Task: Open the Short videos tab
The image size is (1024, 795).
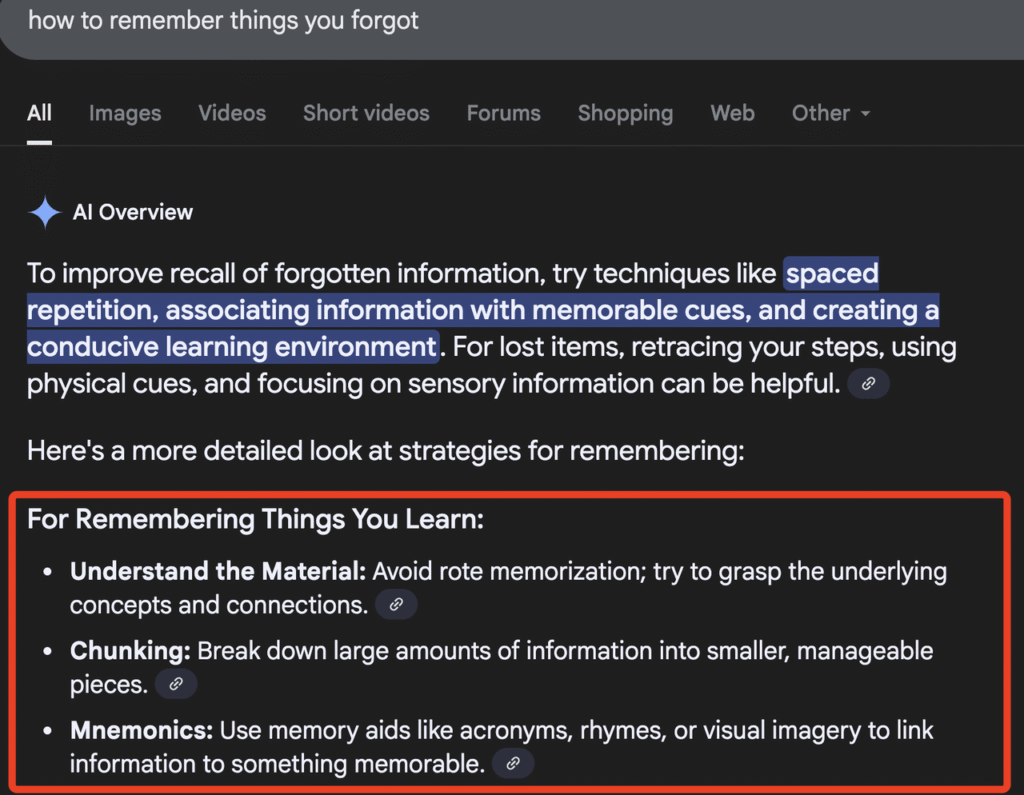Action: tap(366, 113)
